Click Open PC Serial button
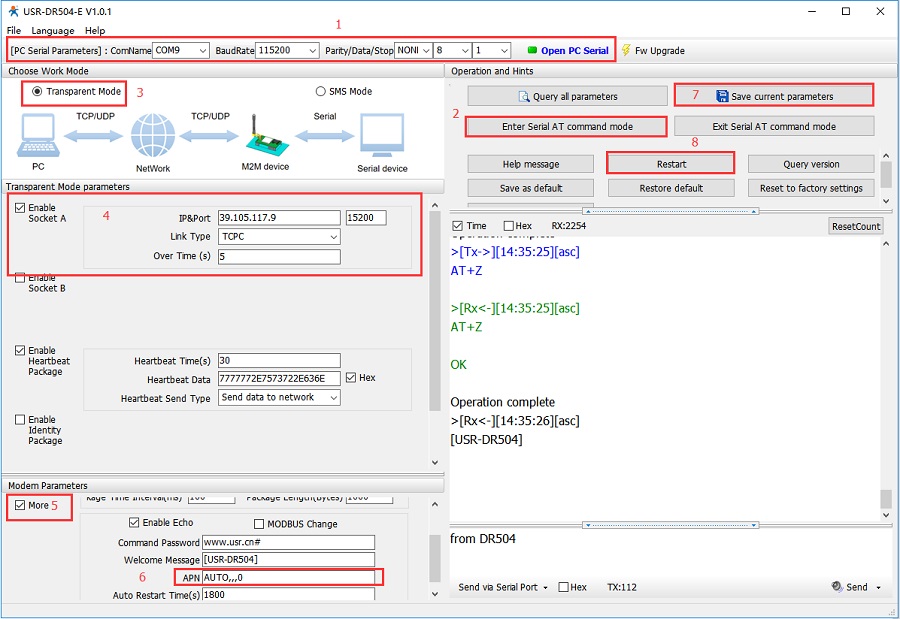This screenshot has width=900, height=619. [x=568, y=51]
